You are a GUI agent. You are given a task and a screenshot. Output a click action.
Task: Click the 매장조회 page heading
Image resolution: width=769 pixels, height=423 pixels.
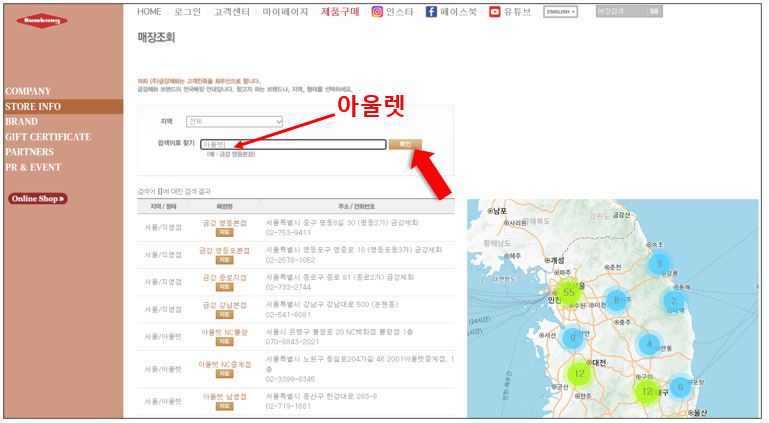(156, 37)
